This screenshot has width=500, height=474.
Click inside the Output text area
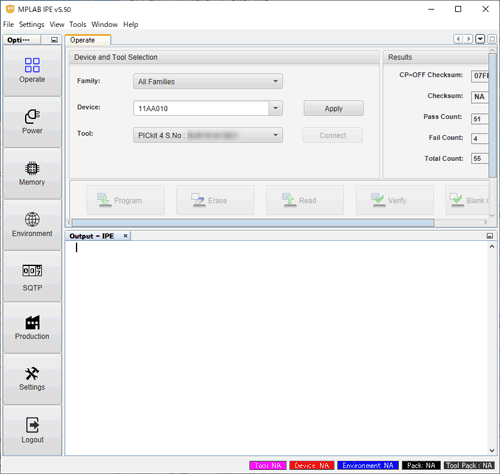point(277,347)
